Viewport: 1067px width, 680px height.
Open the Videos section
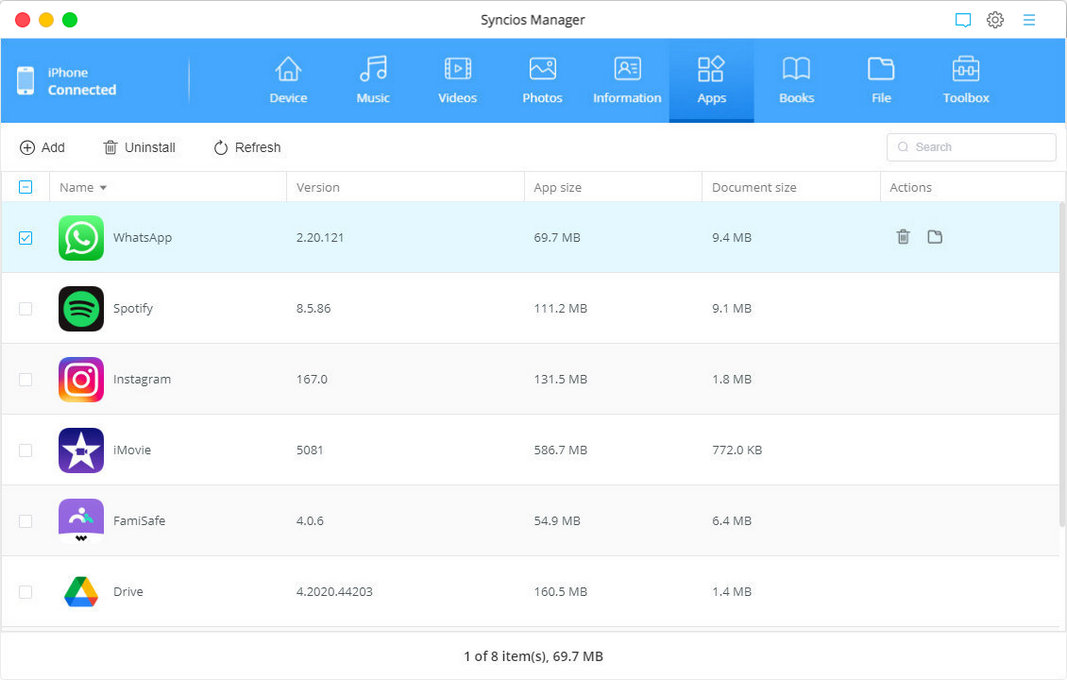[x=457, y=80]
